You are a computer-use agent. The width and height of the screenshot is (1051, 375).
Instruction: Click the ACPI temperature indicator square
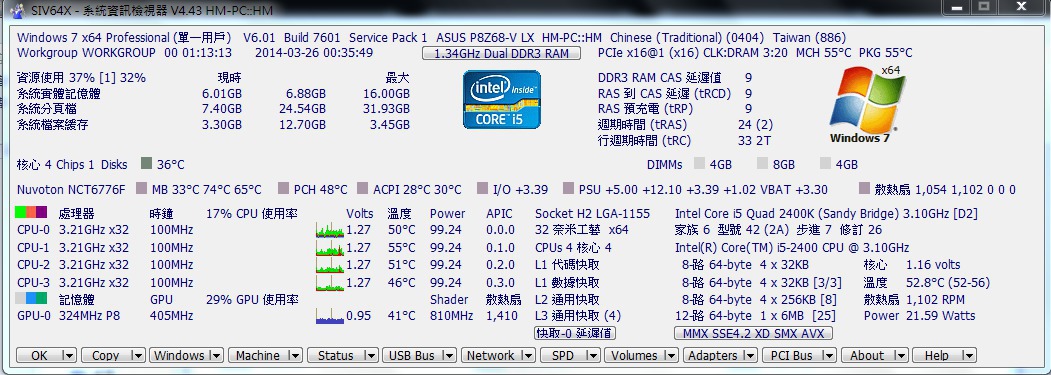[363, 189]
